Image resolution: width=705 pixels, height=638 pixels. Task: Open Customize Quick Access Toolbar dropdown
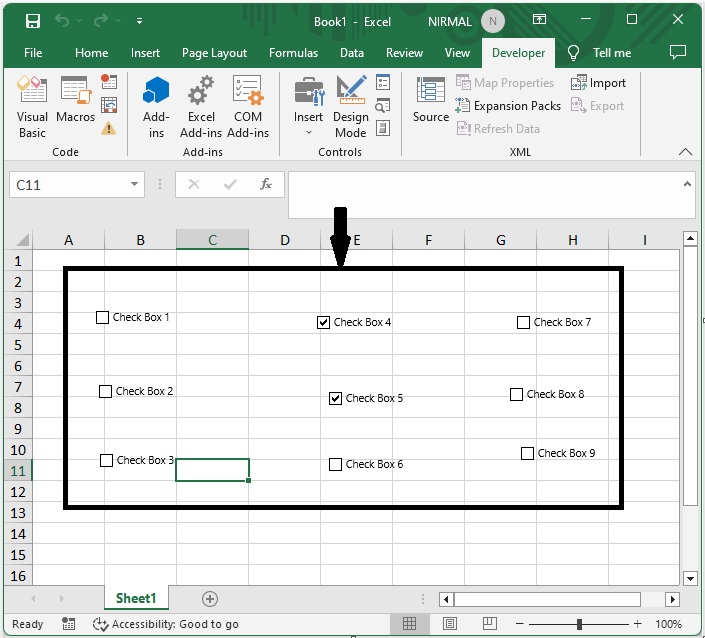point(139,21)
